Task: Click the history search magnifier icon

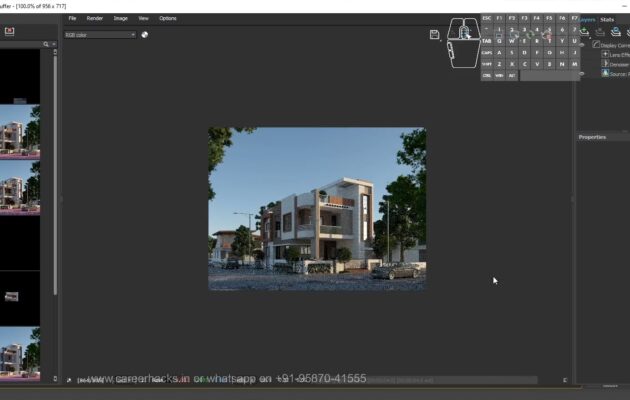Action: tap(46, 44)
